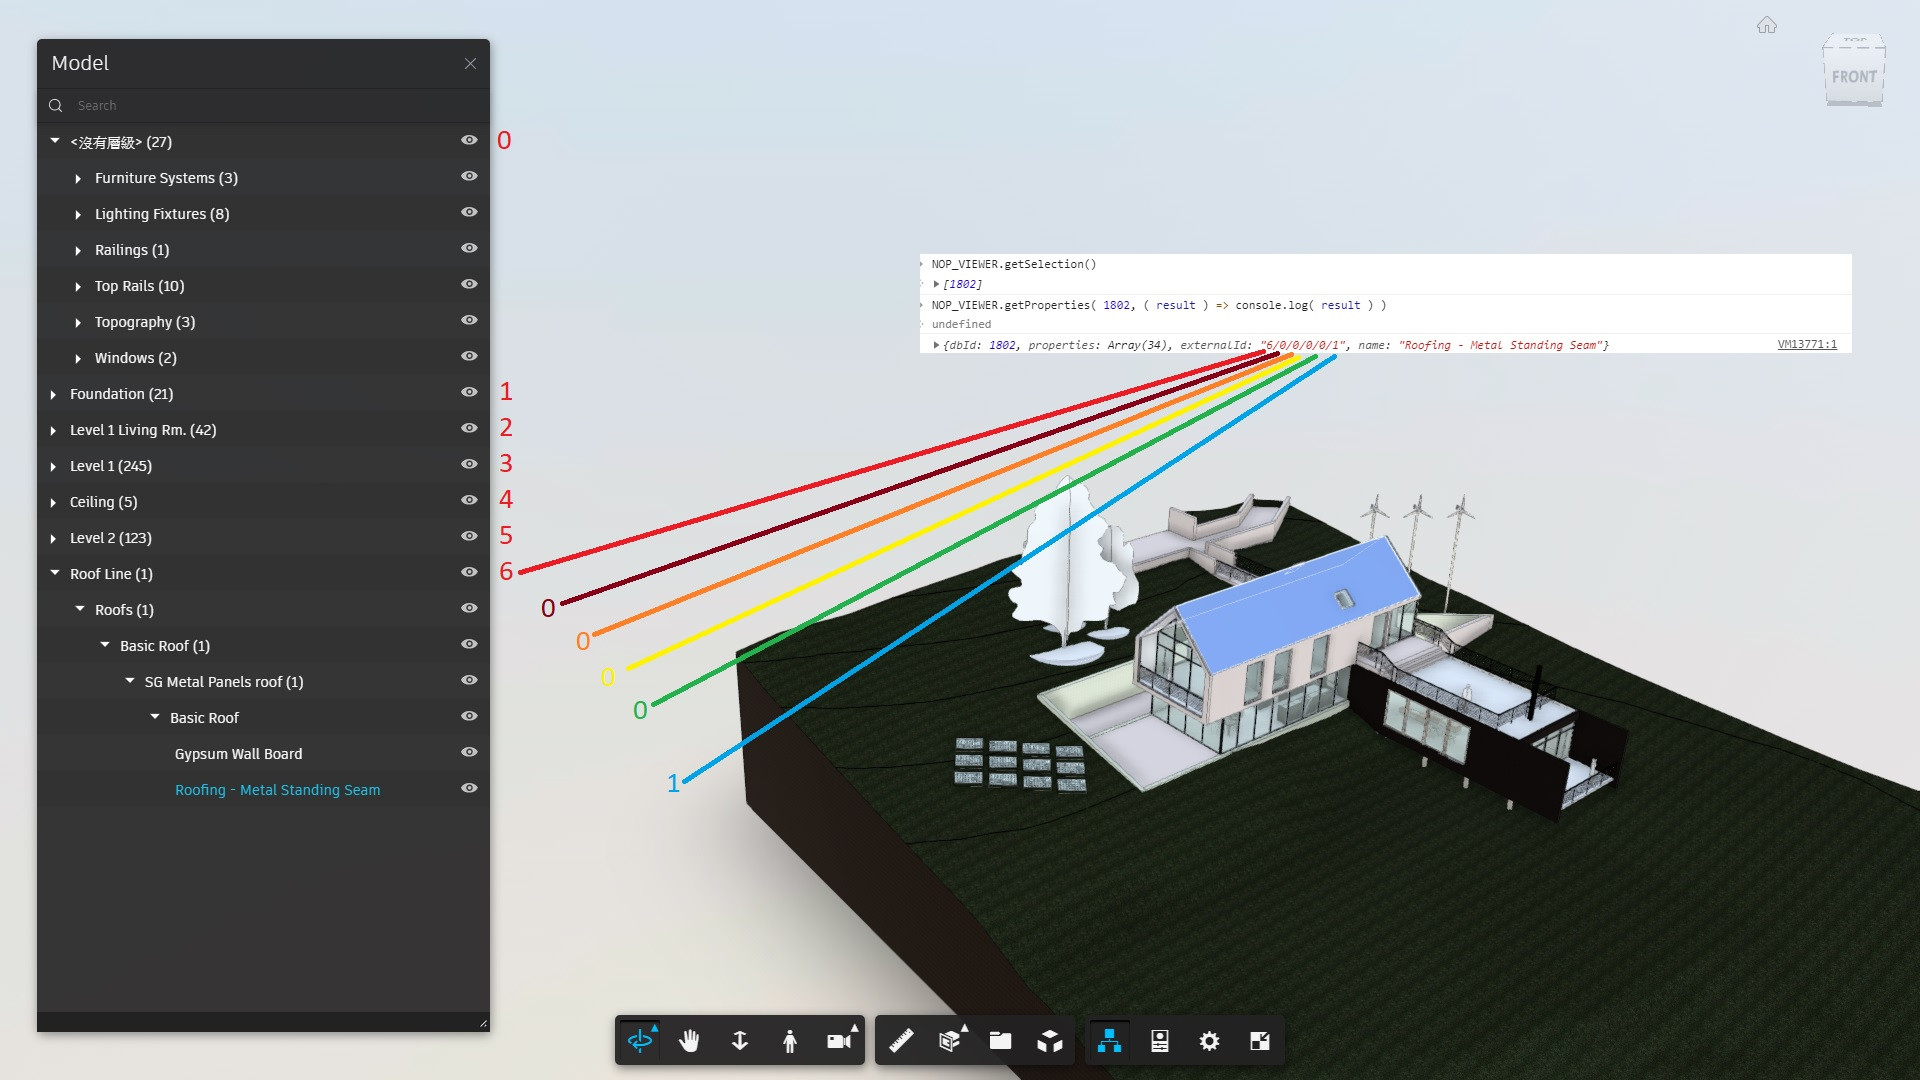The width and height of the screenshot is (1920, 1080).
Task: Enter First Person walk mode
Action: point(790,1041)
